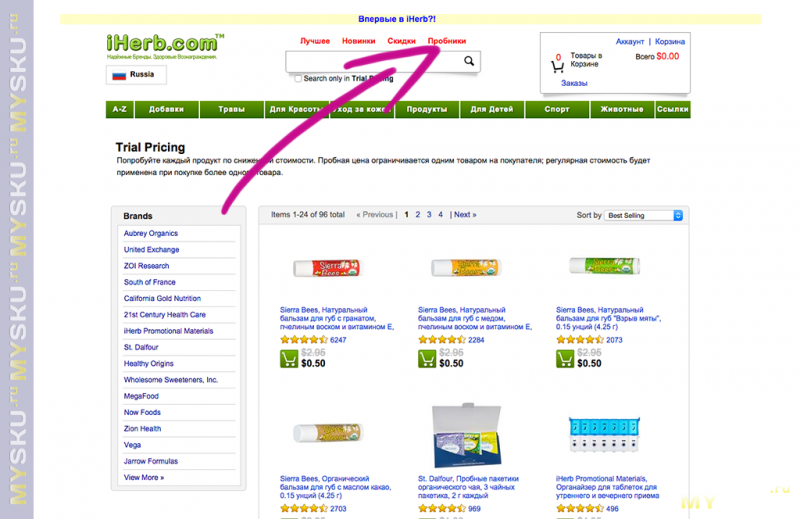800x519 pixels.
Task: Filter by brand ZOI Research
Action: pyautogui.click(x=146, y=266)
